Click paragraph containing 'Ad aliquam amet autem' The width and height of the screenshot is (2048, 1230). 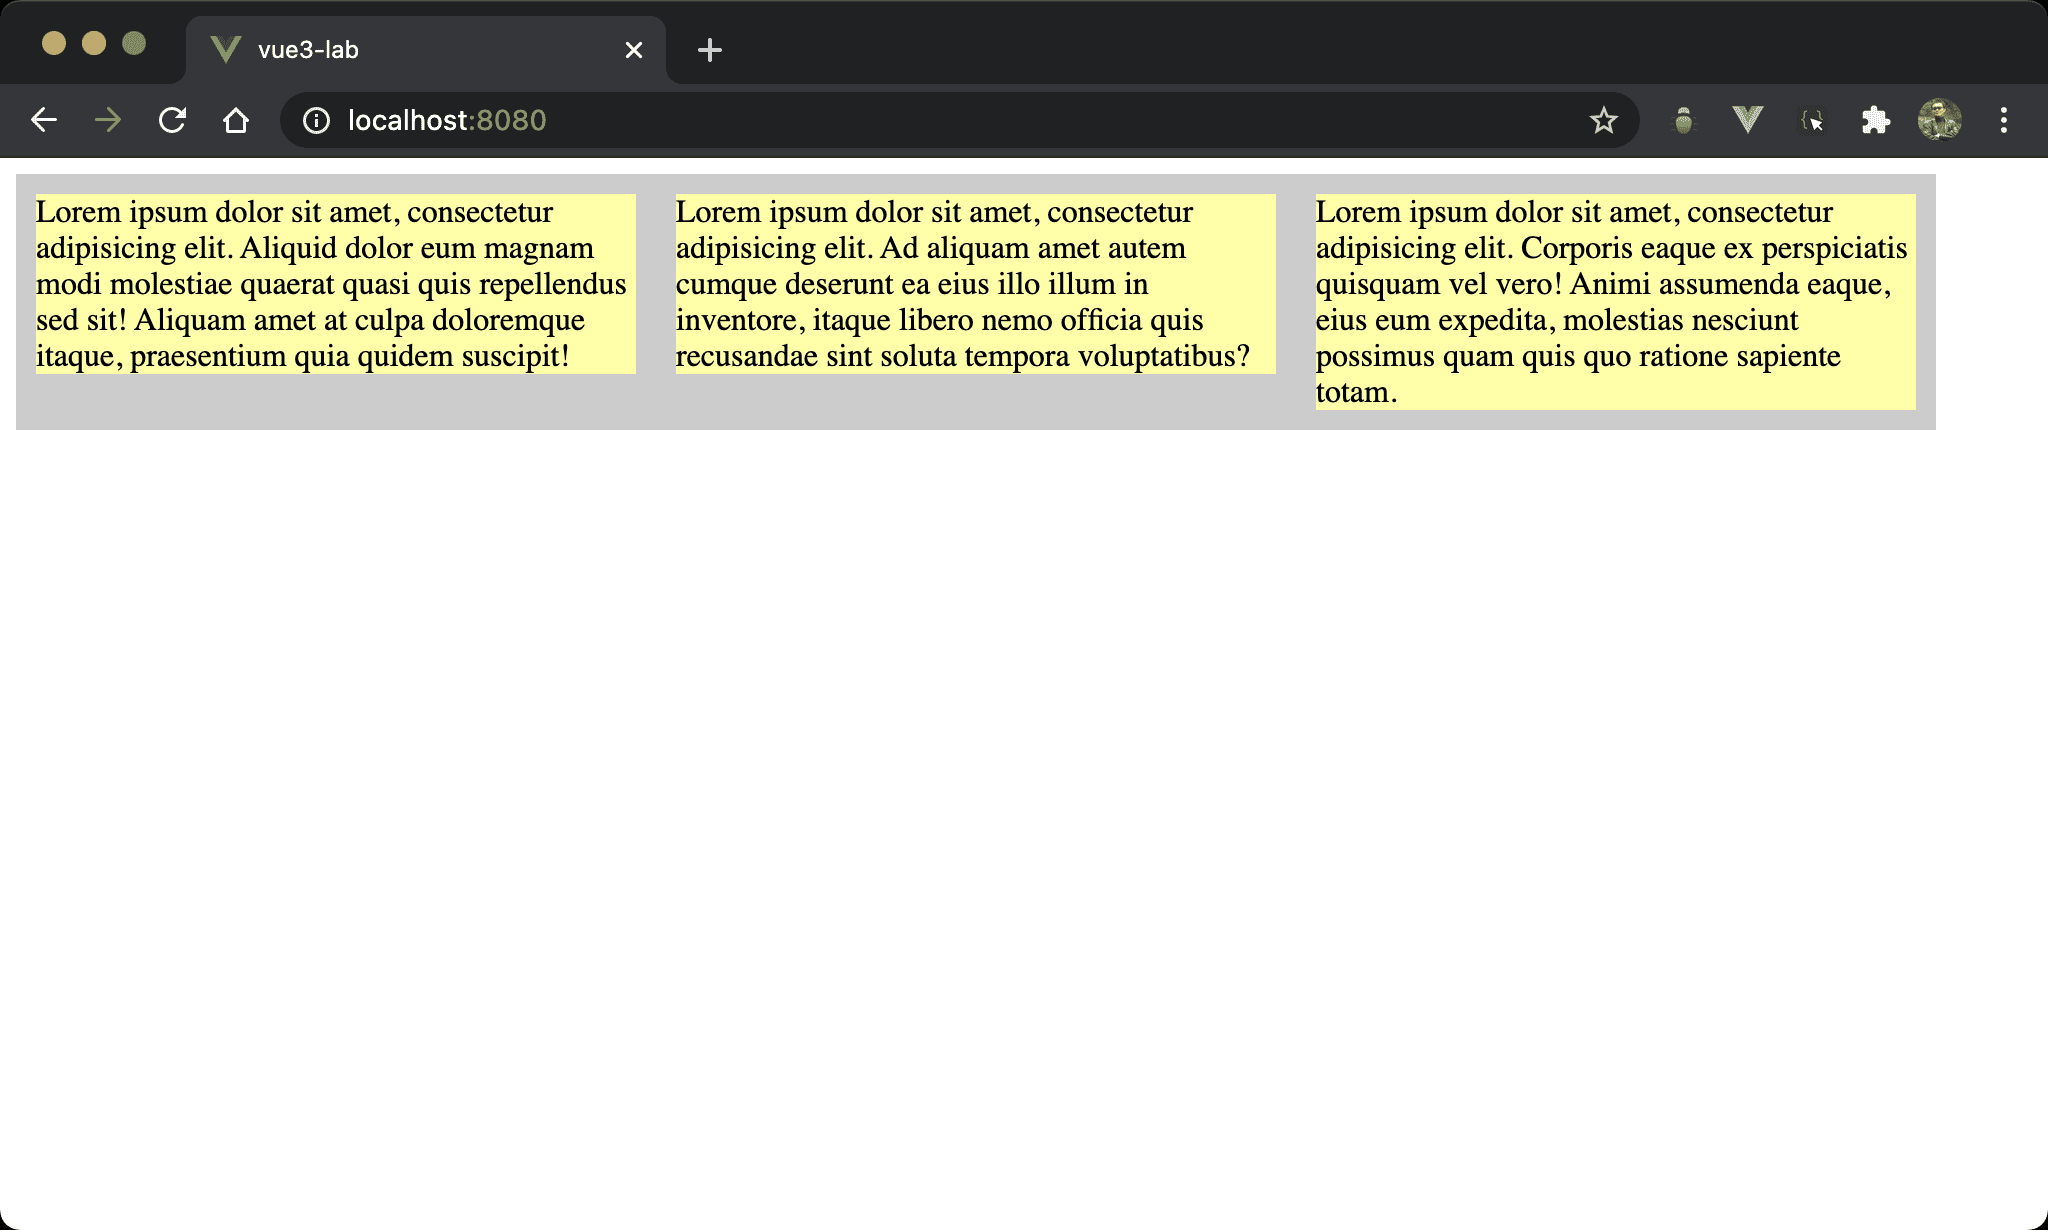(x=975, y=284)
